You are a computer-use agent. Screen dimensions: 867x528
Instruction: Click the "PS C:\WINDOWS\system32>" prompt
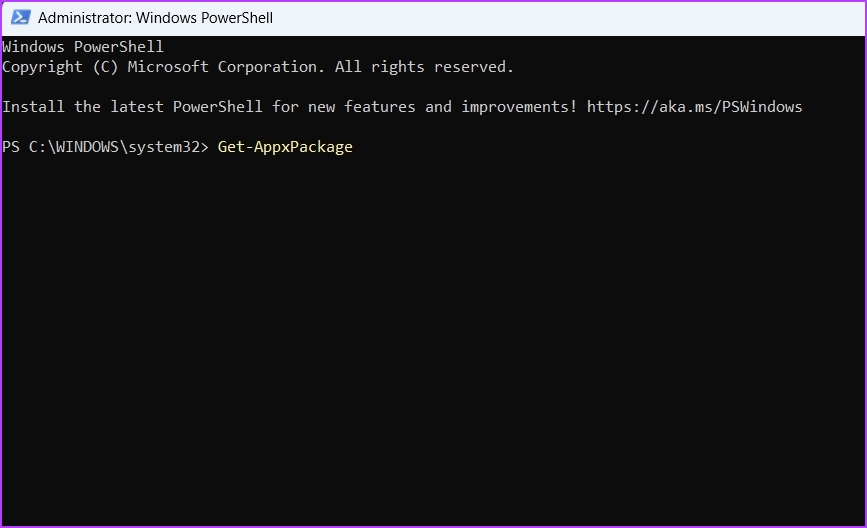(x=105, y=147)
